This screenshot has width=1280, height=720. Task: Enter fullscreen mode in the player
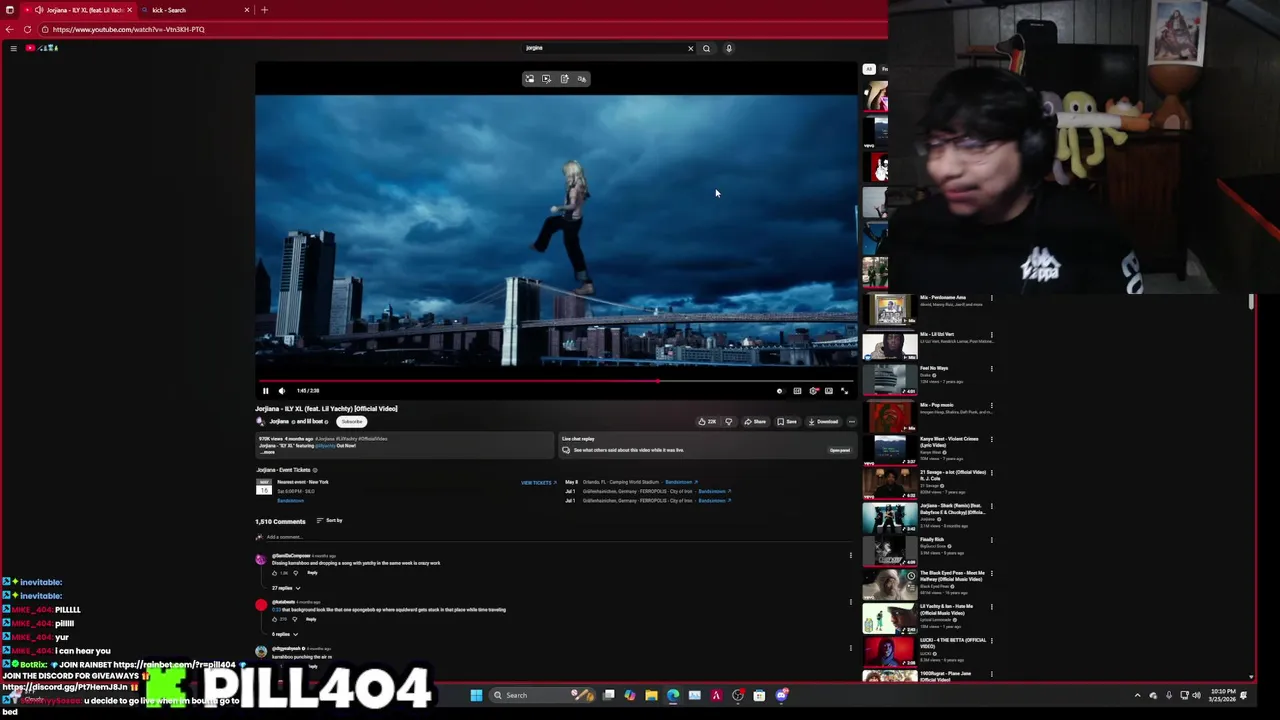click(844, 391)
